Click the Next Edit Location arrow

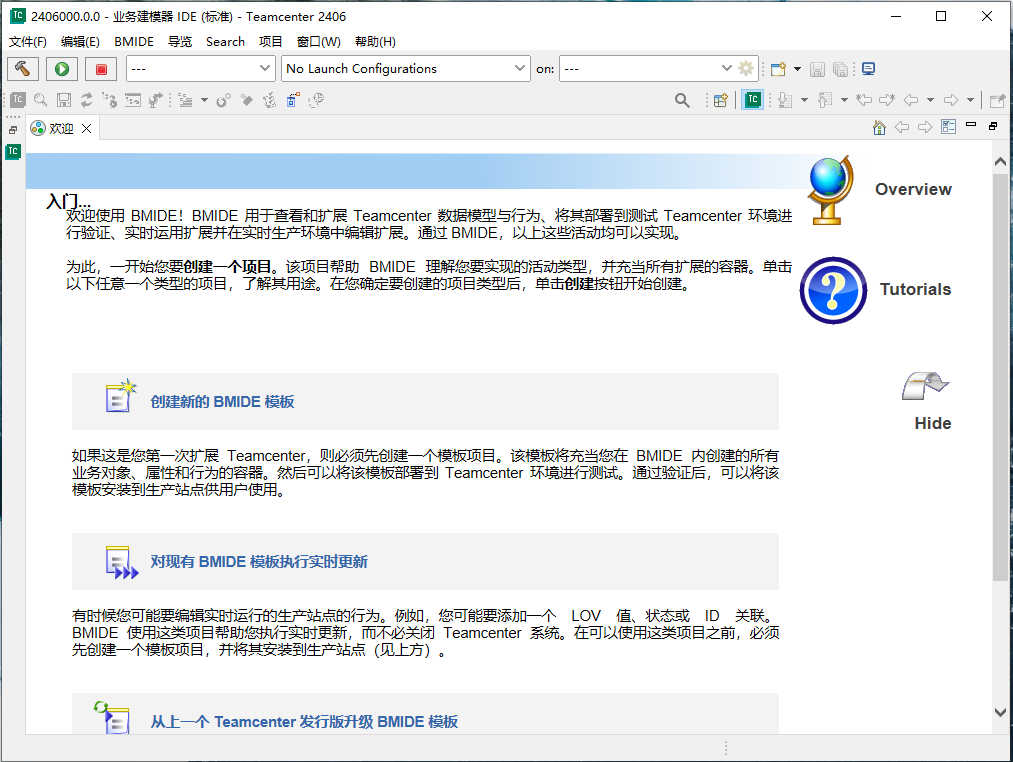coord(887,100)
